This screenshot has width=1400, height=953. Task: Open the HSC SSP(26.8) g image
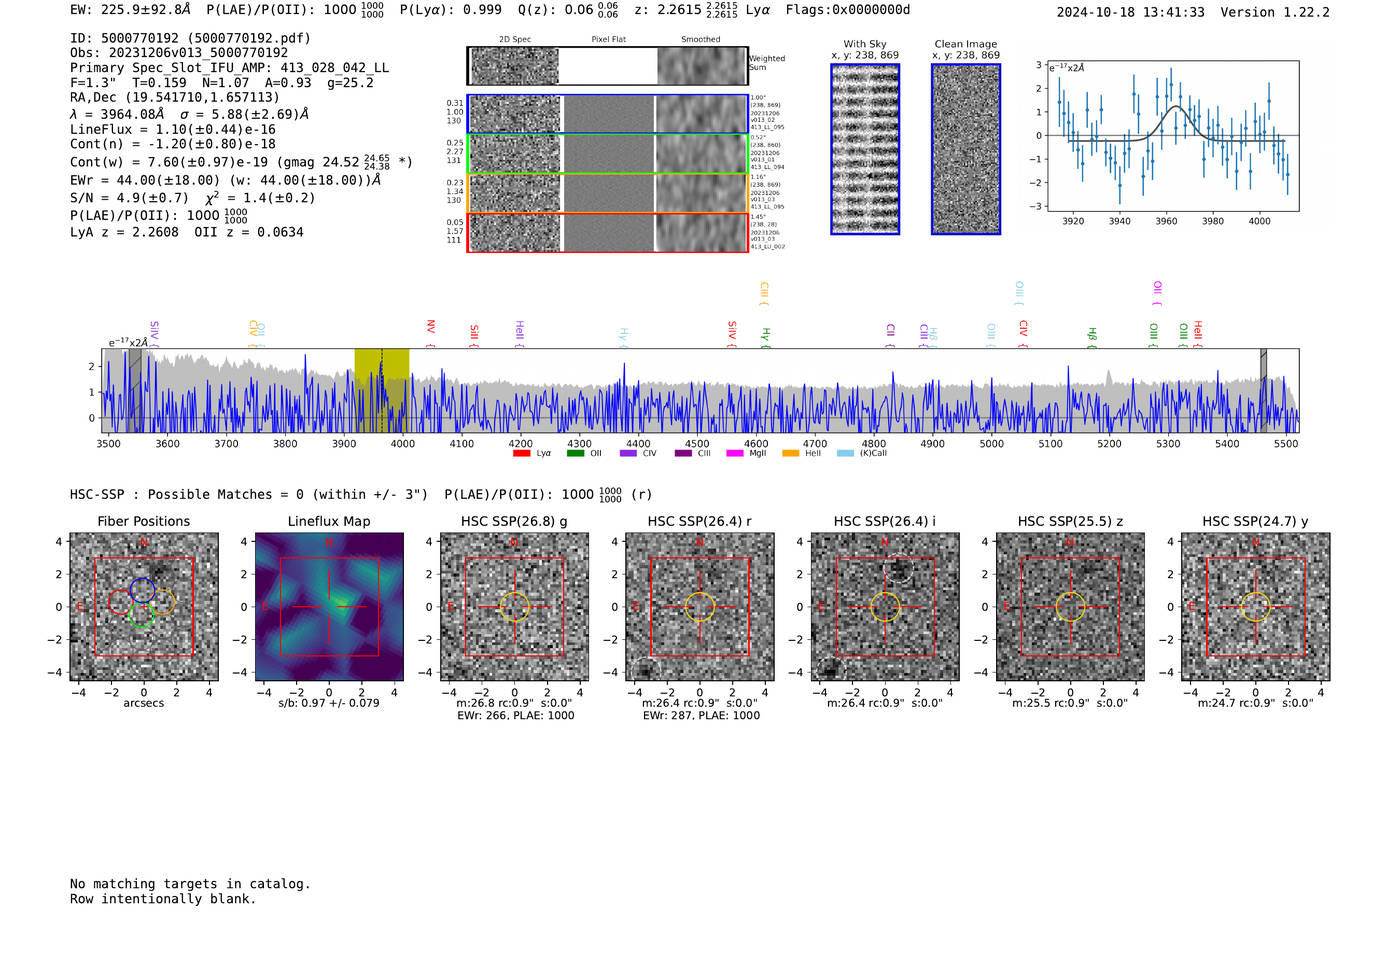point(514,607)
